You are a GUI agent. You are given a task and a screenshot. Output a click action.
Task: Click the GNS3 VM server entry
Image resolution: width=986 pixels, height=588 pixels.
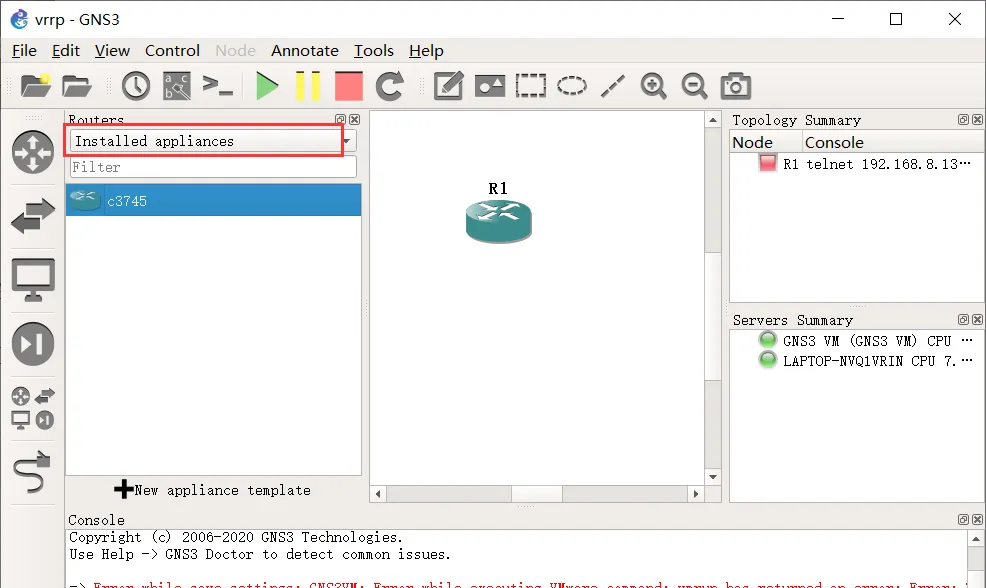point(865,341)
